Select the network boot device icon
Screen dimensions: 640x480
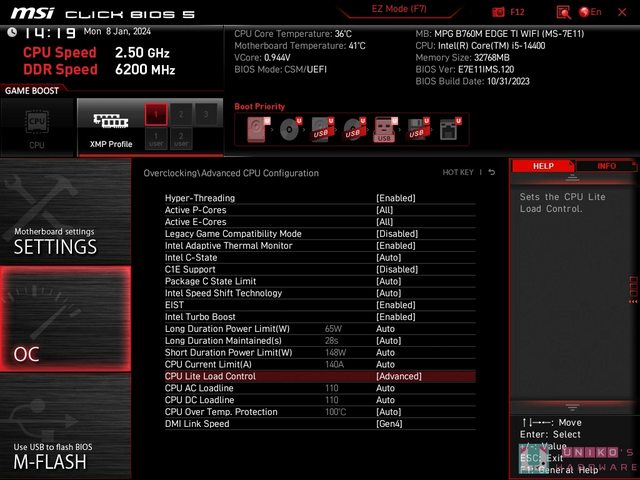click(448, 129)
